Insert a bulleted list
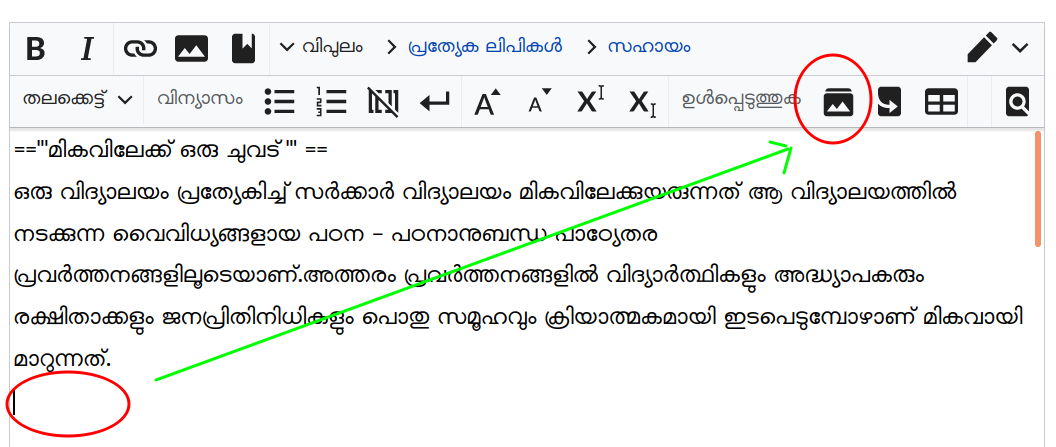Viewport: 1056px width, 447px height. tap(279, 101)
